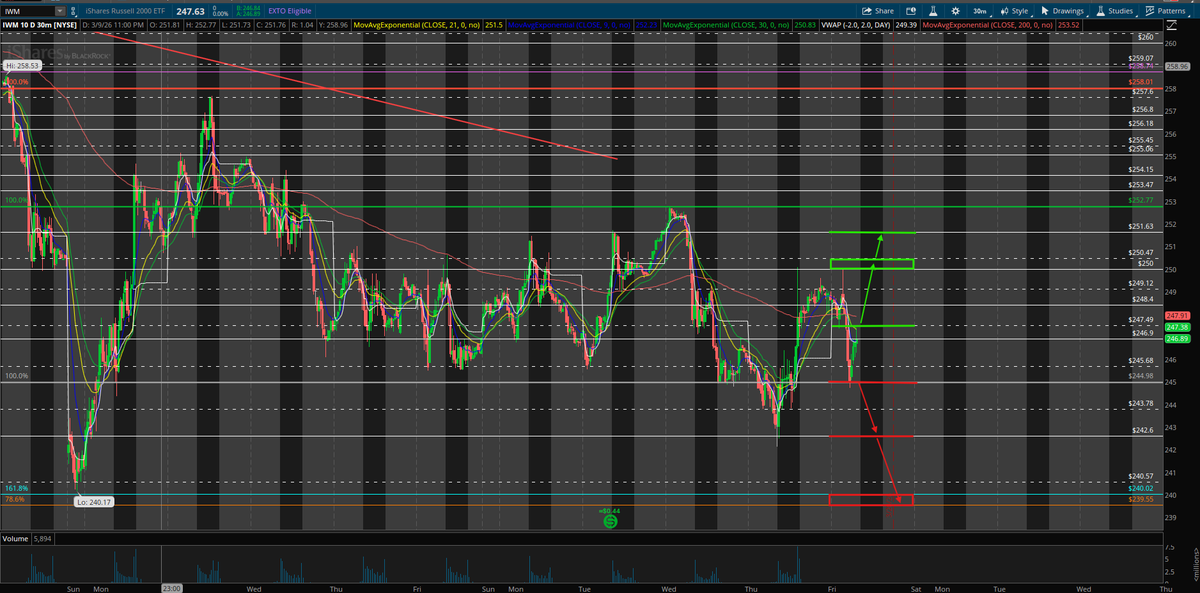1200x593 pixels.
Task: Open the Drawings menu
Action: pos(1063,10)
